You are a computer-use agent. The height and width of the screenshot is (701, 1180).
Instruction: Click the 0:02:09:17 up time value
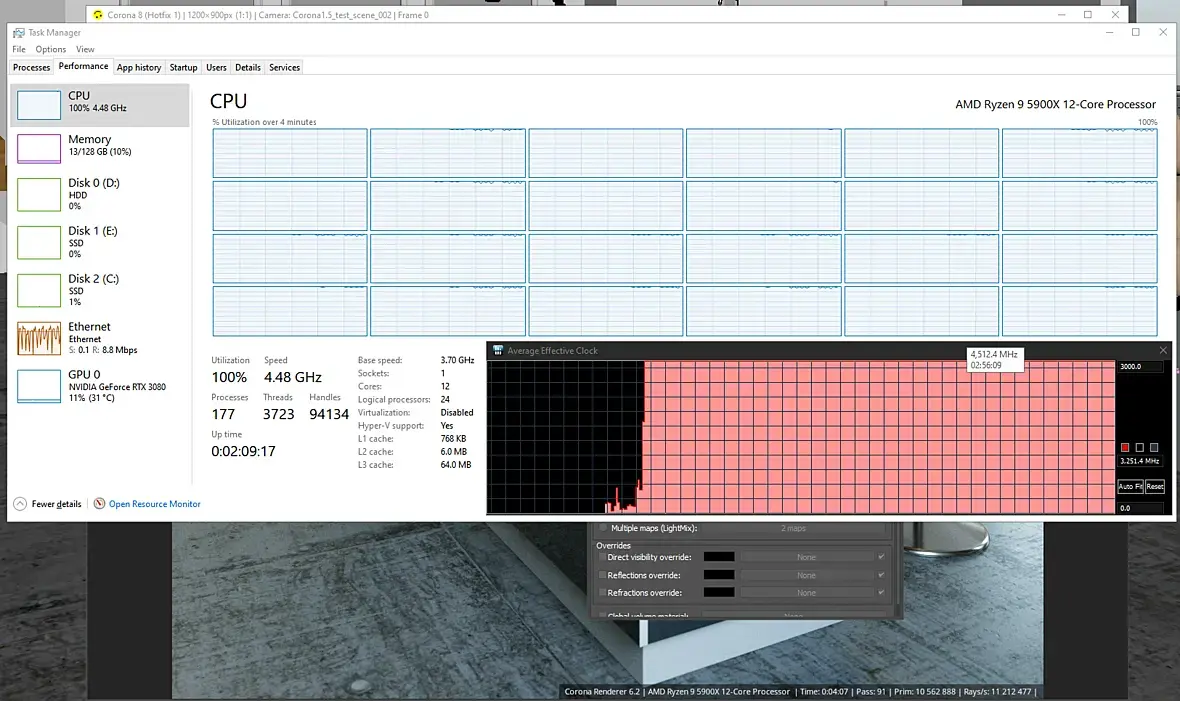click(x=243, y=451)
